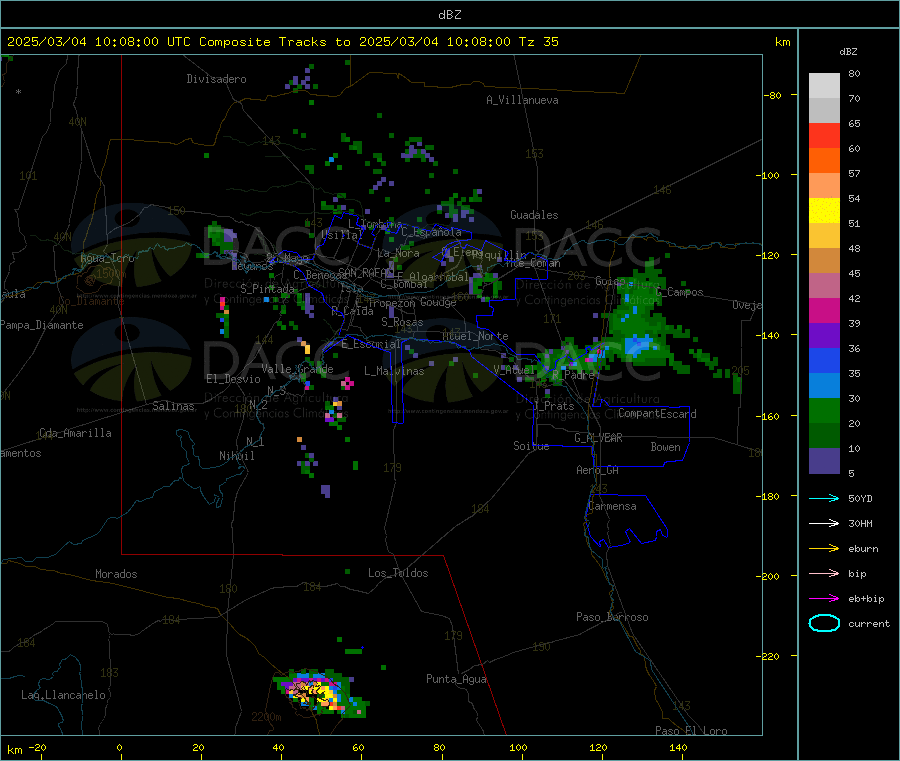900x761 pixels.
Task: Click the pink bip arrow legend icon
Action: click(x=824, y=573)
